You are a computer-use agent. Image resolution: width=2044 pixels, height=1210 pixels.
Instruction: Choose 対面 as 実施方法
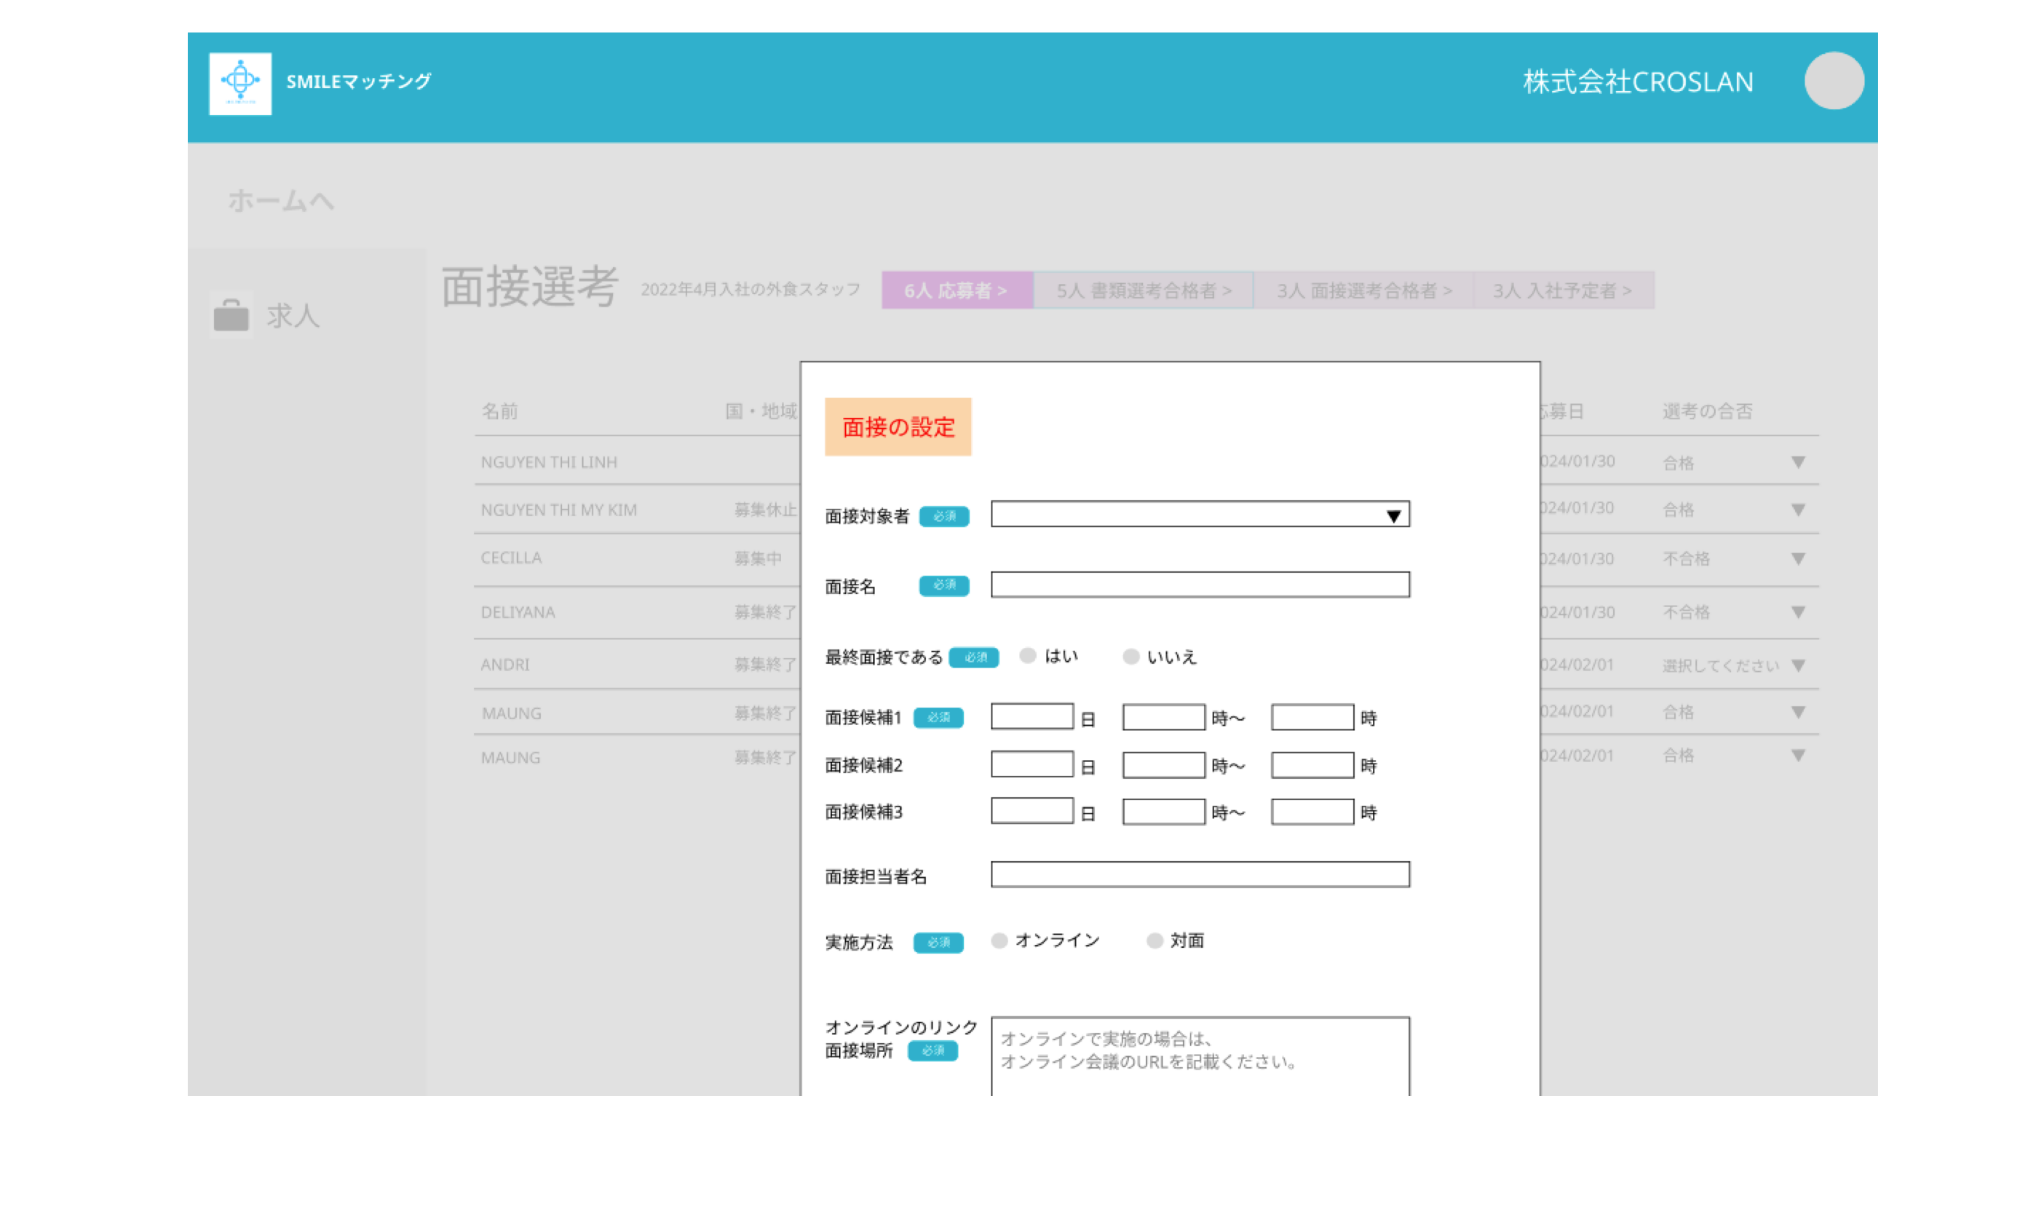tap(1155, 940)
